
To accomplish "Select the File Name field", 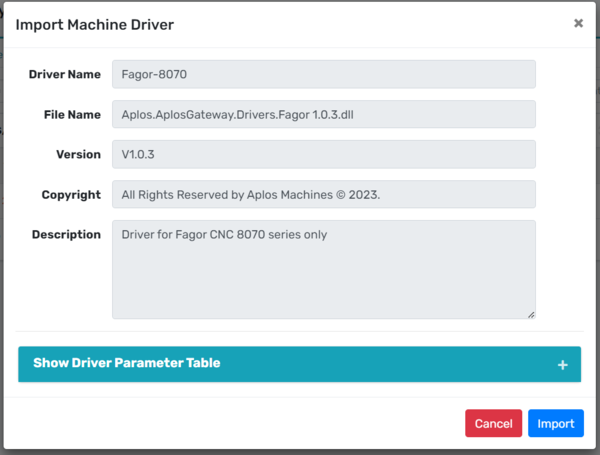I will 323,115.
